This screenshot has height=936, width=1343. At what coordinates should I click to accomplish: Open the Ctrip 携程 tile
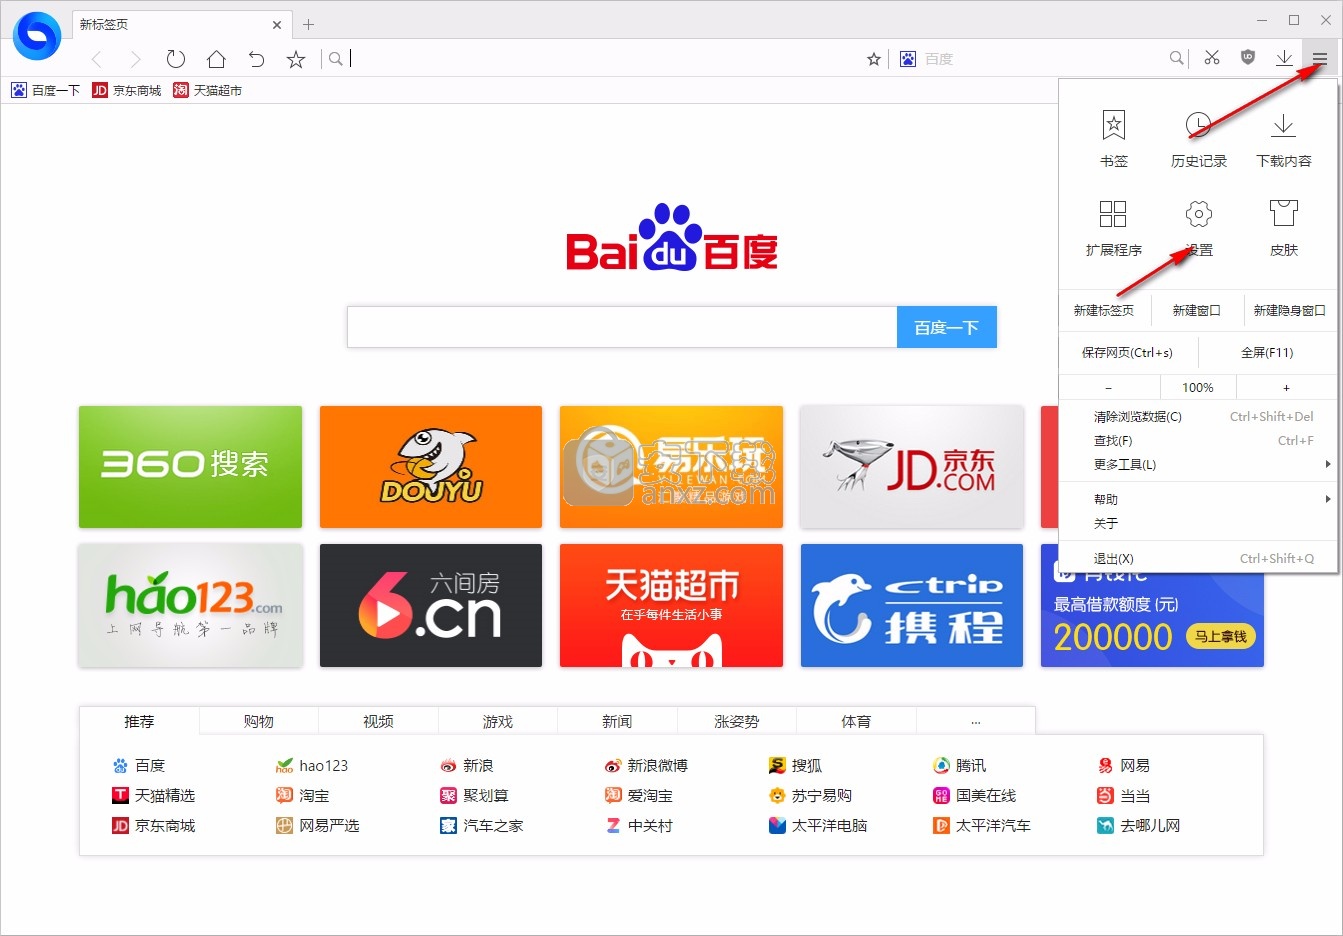(x=912, y=605)
